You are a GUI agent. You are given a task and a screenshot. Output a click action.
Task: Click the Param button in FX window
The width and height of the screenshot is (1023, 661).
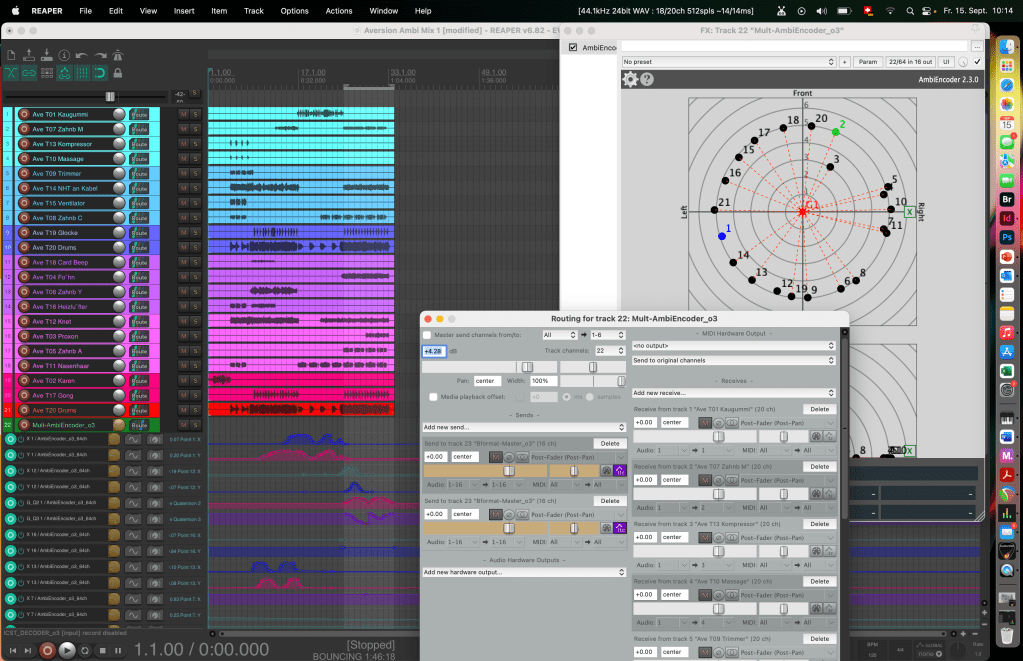point(867,62)
